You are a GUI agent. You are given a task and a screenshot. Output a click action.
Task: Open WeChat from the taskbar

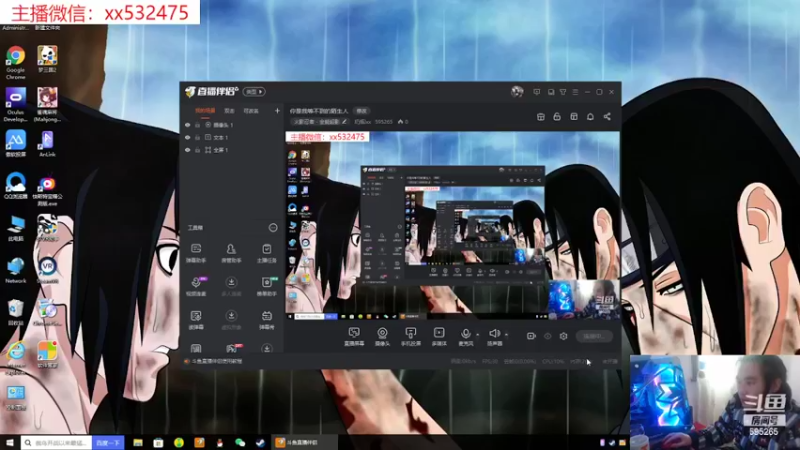[x=240, y=442]
